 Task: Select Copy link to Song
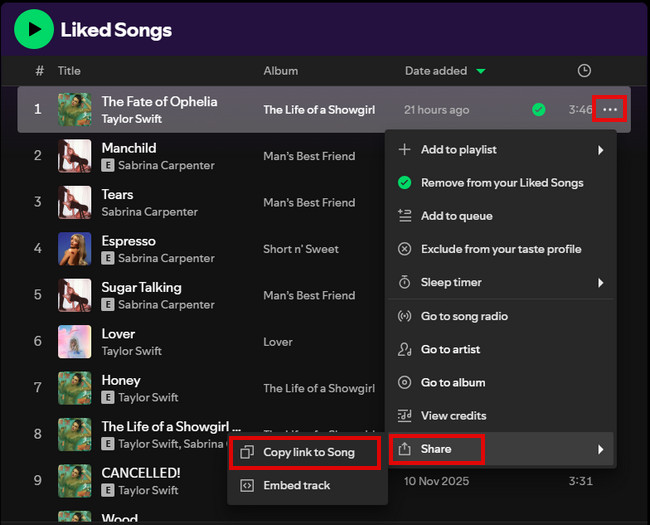(308, 452)
